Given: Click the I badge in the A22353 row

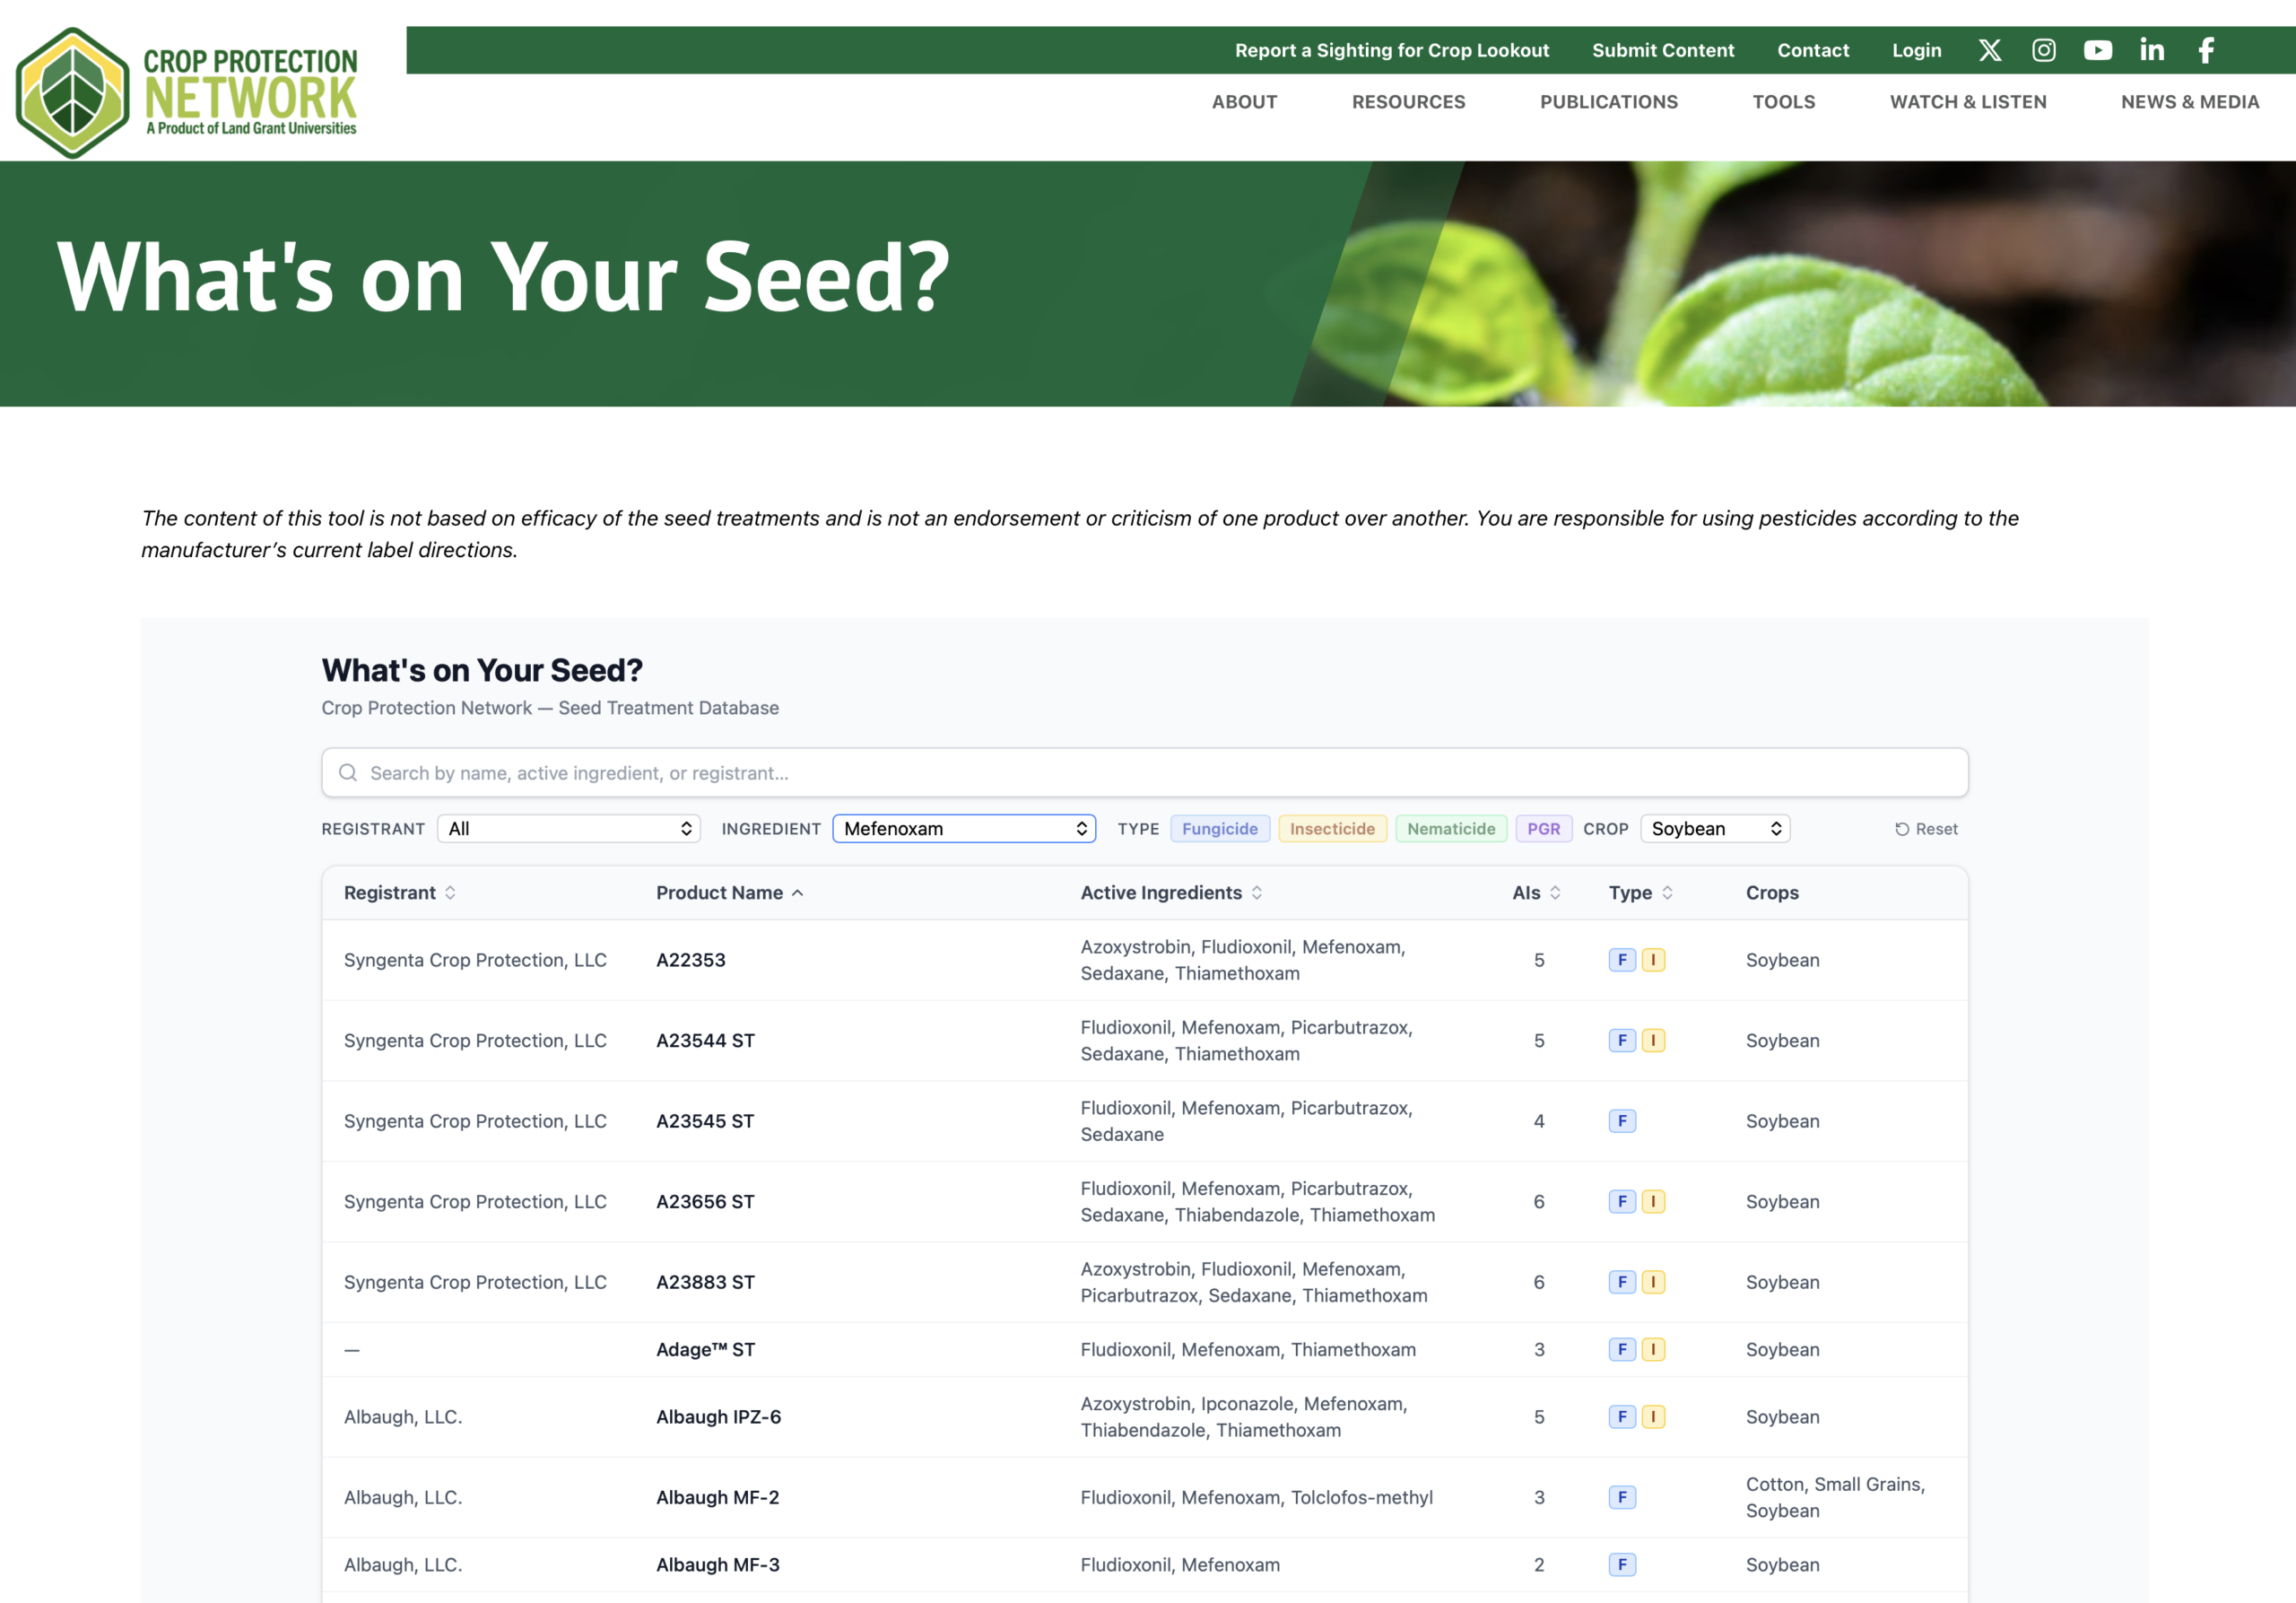Looking at the screenshot, I should 1652,959.
